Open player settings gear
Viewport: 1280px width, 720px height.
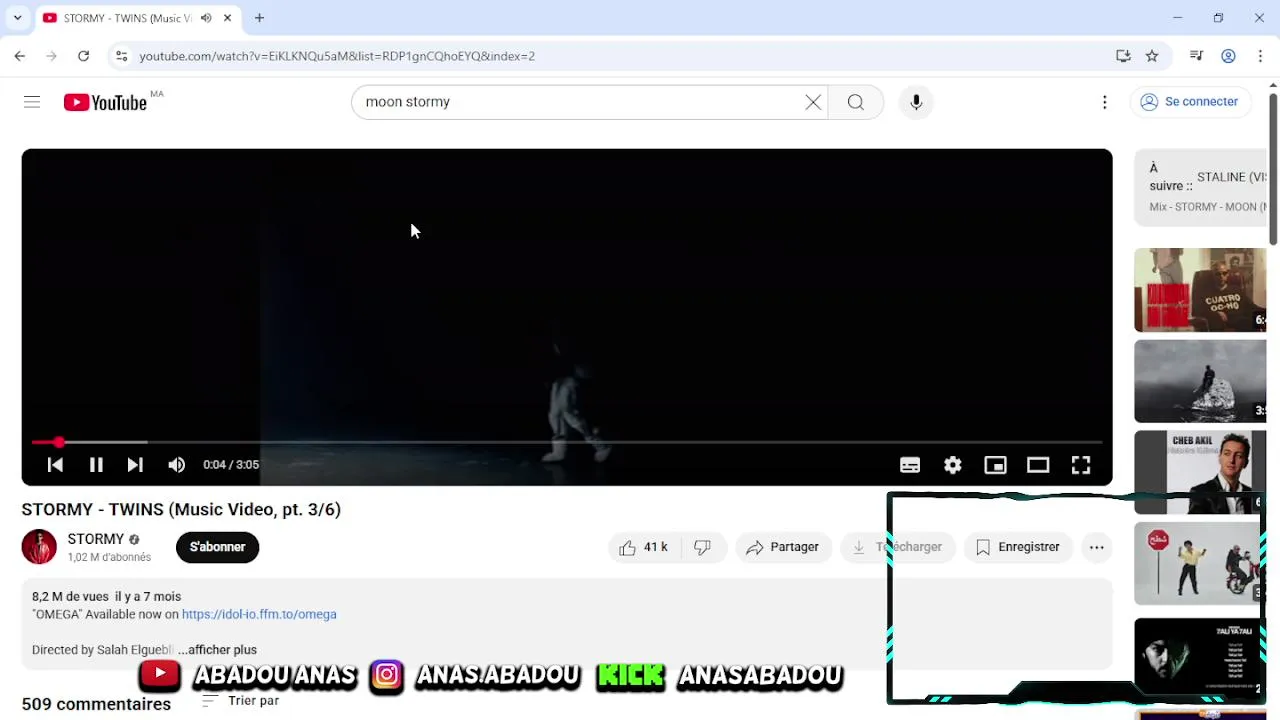click(953, 465)
